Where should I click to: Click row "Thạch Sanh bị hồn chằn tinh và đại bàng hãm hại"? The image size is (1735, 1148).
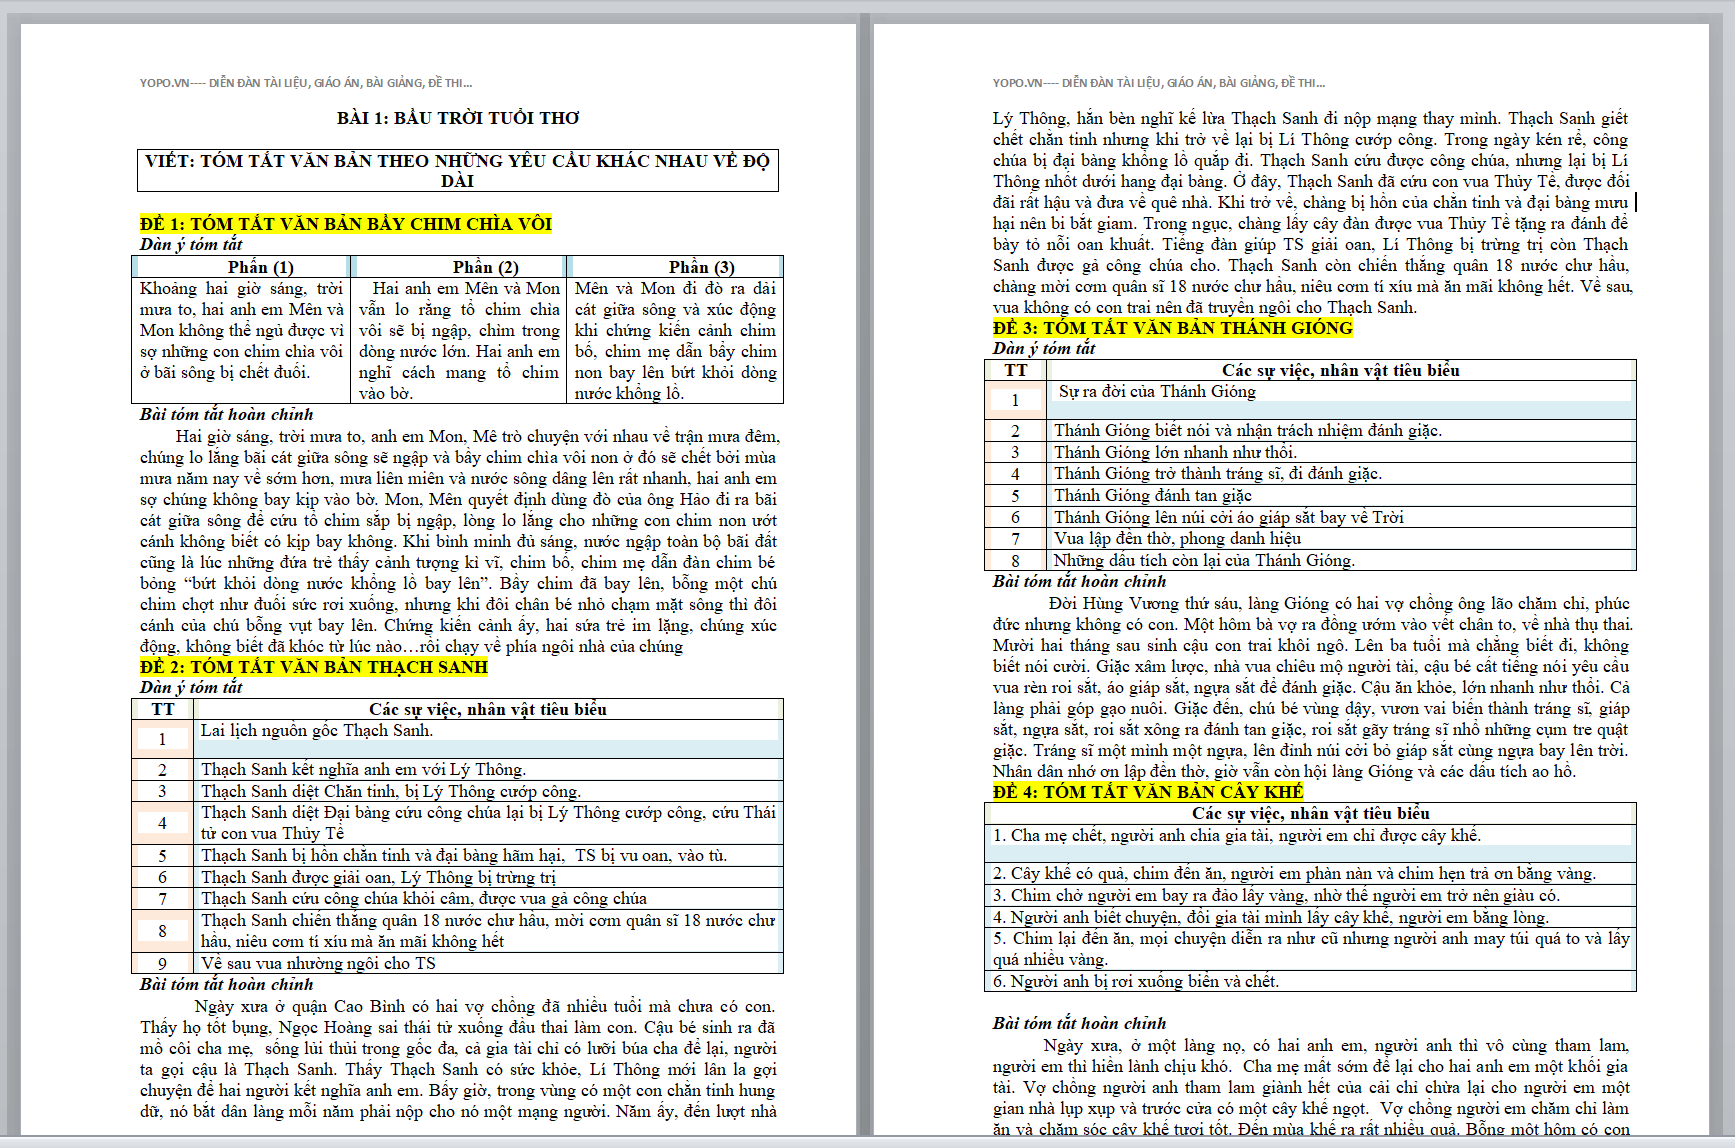tap(457, 856)
